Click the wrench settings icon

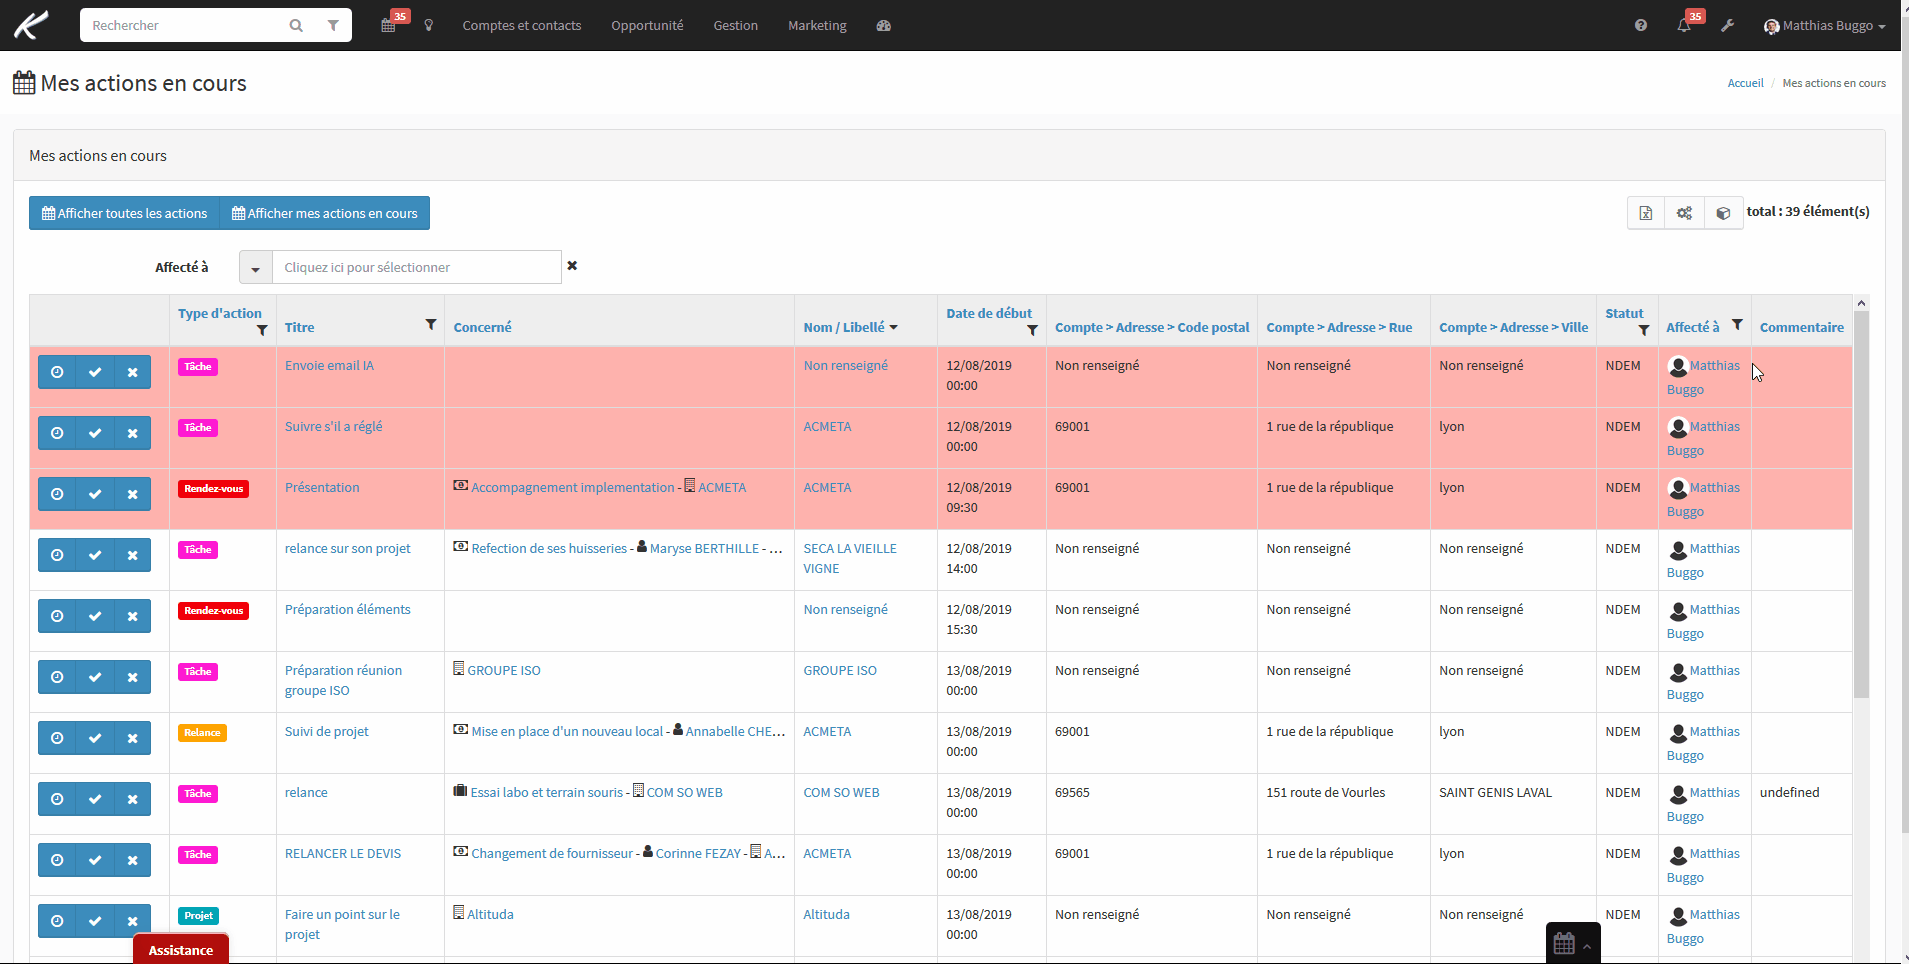1727,25
